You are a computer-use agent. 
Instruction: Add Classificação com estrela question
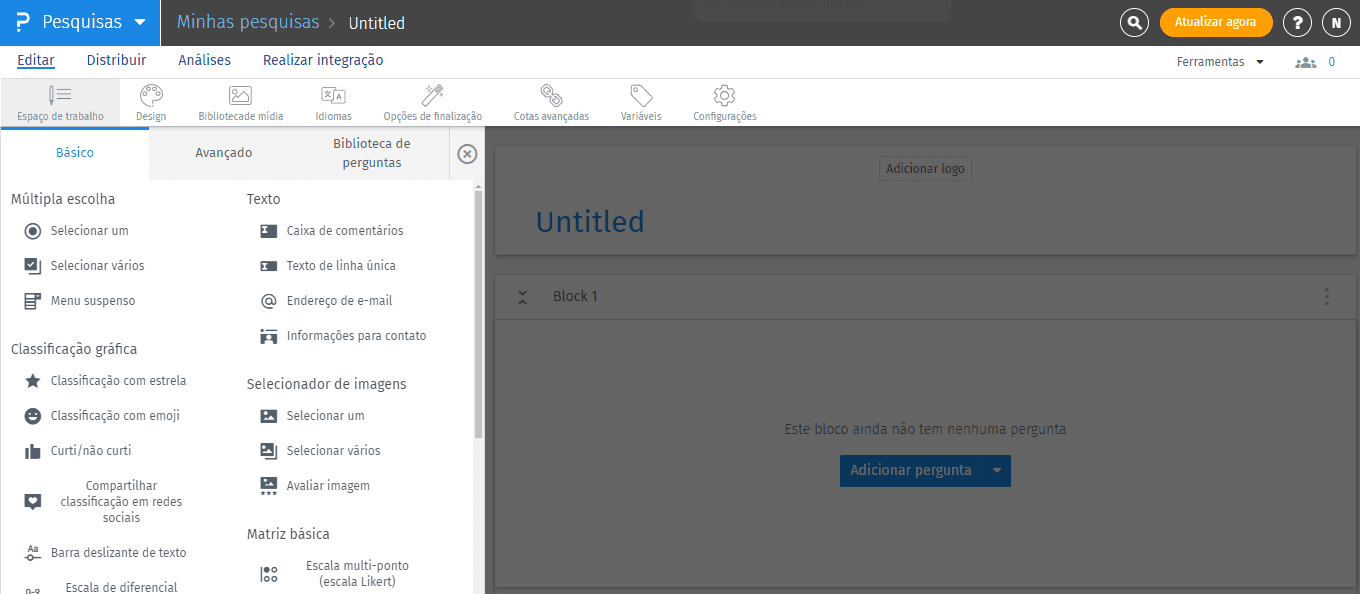click(x=105, y=381)
